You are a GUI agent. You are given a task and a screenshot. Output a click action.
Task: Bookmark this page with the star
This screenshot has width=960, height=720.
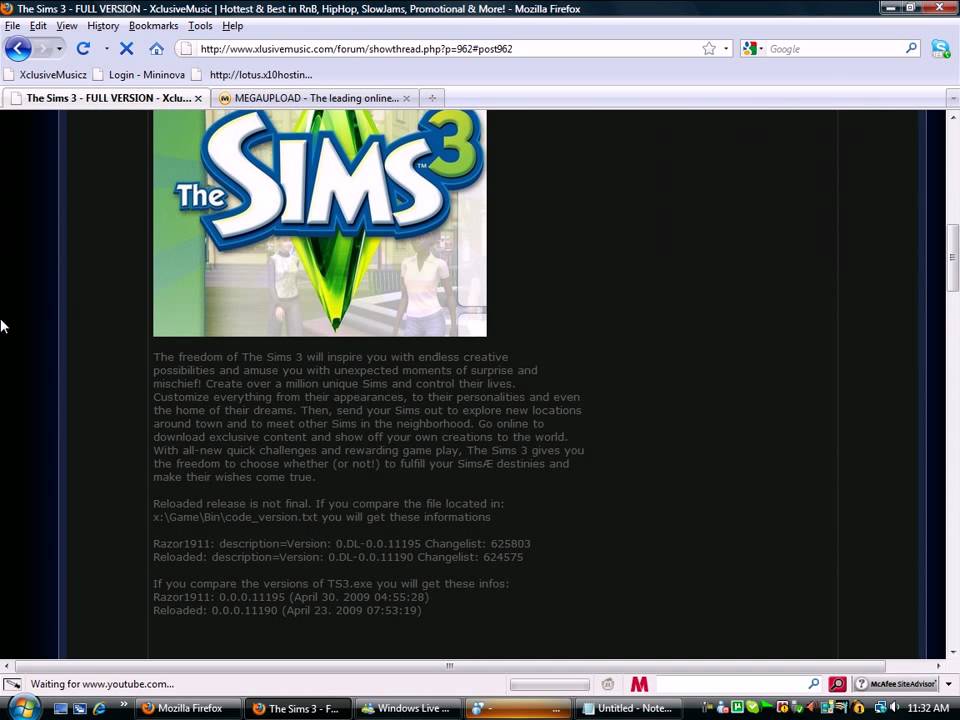[x=709, y=48]
